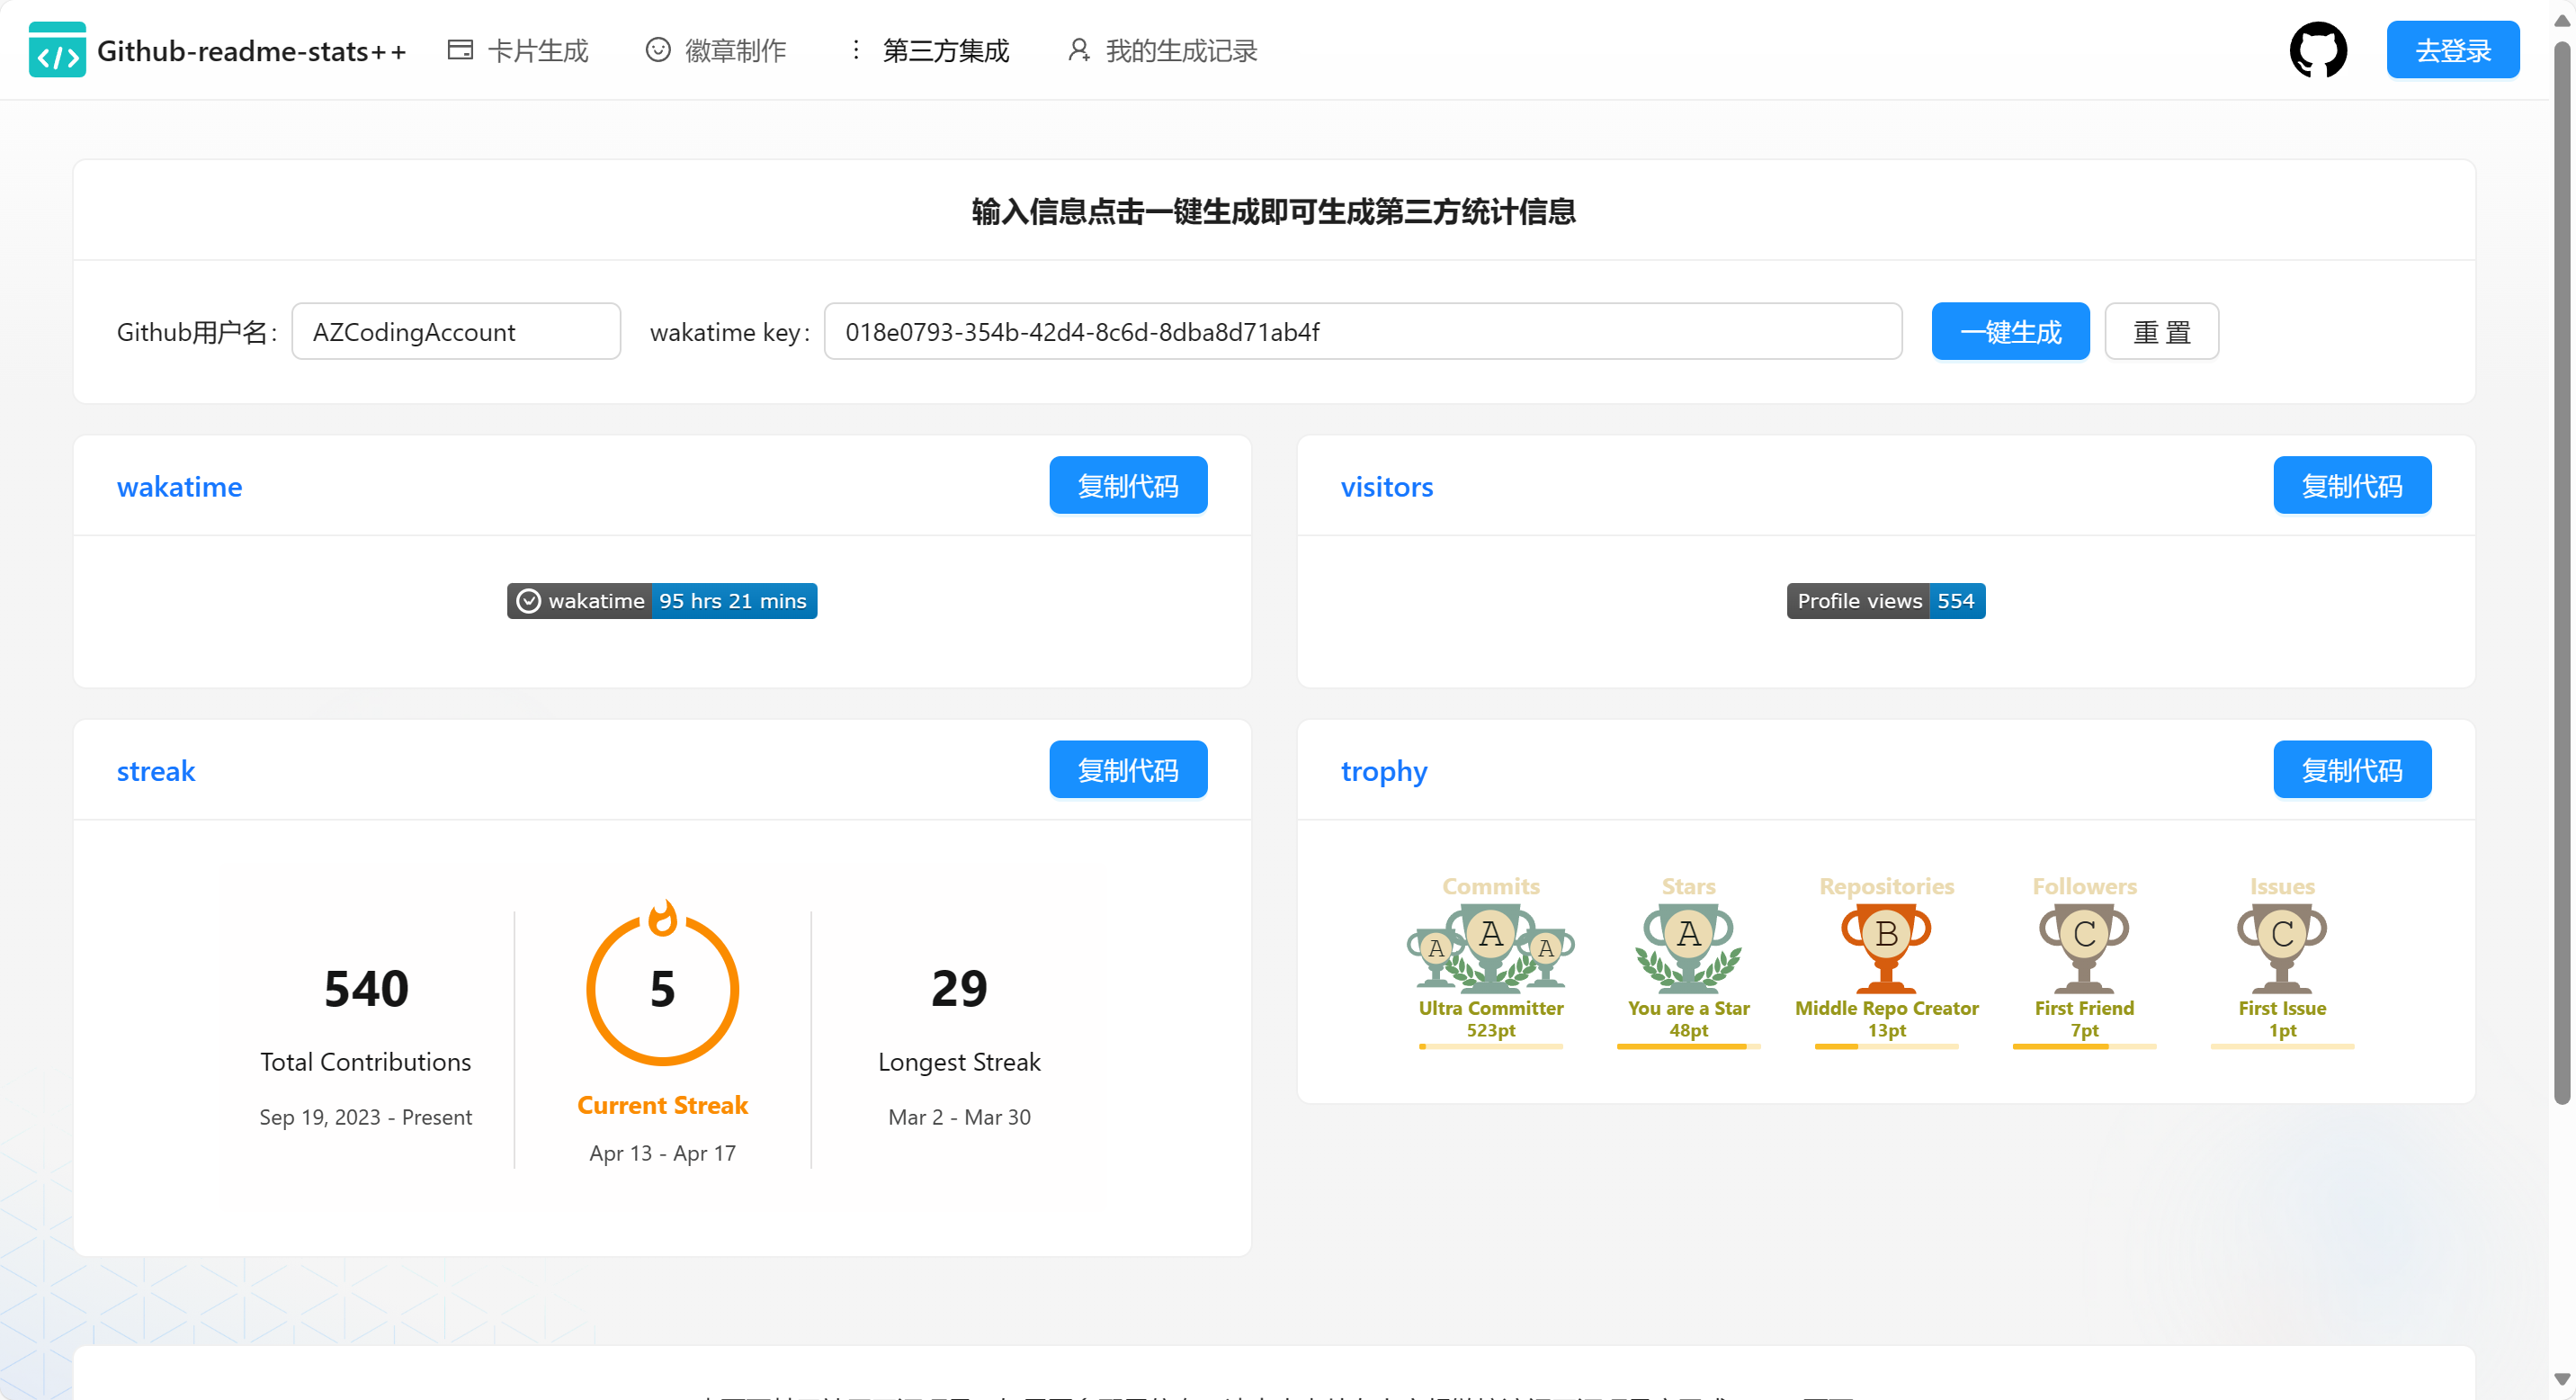Click the Github-readme-stats++ logo icon
The image size is (2576, 1400).
pyautogui.click(x=57, y=50)
